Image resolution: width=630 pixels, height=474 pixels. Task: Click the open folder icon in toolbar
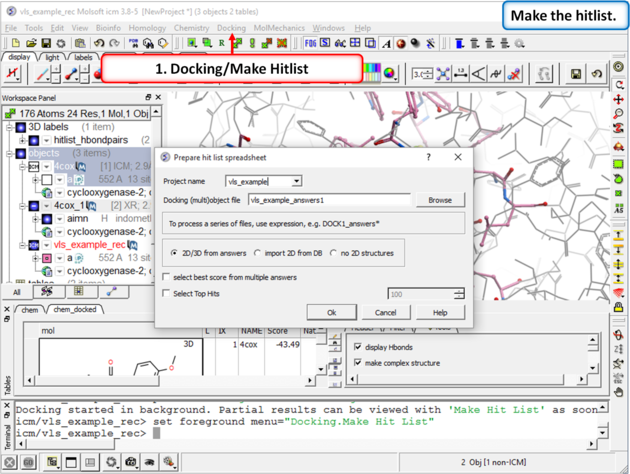29,44
